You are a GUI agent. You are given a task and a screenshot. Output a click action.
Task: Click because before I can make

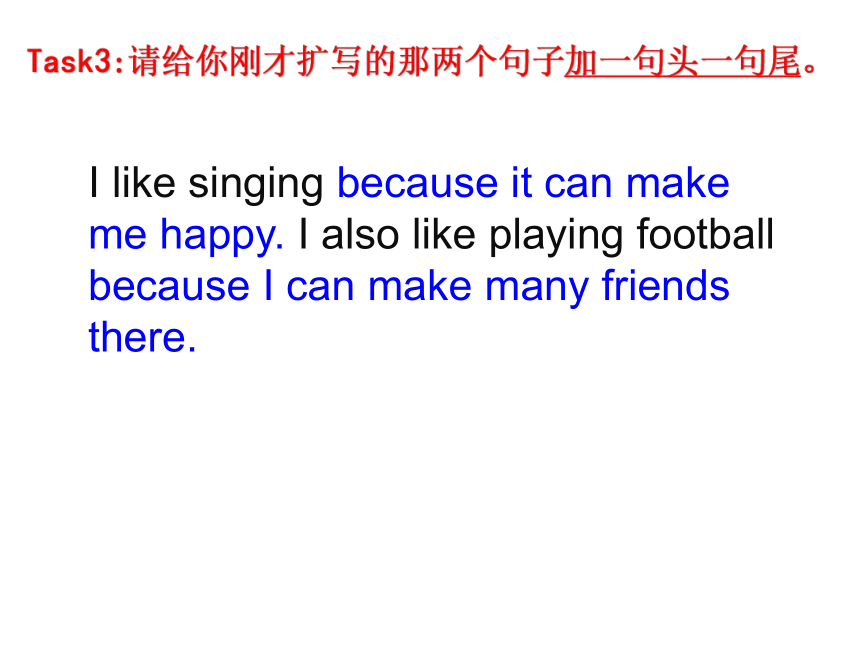point(169,285)
